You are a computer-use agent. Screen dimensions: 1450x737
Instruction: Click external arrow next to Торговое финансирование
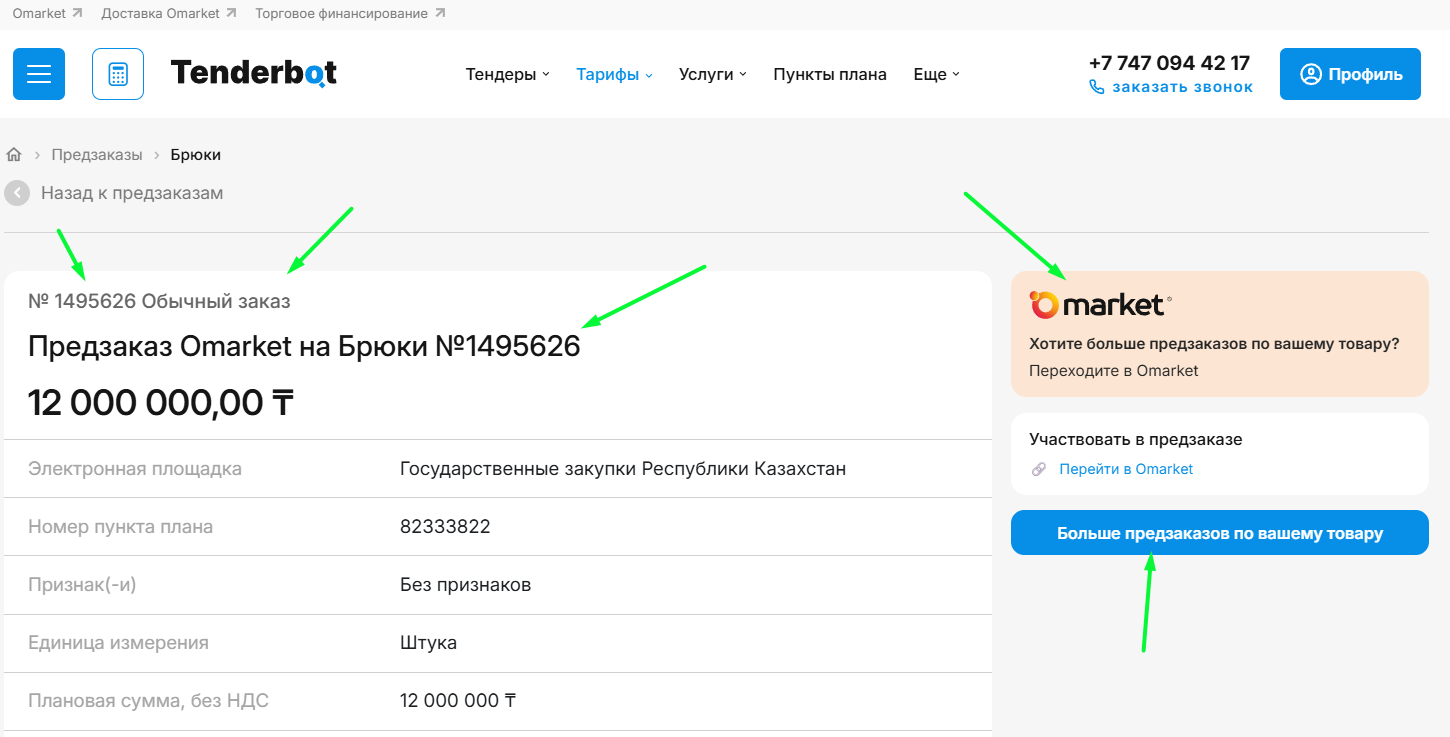[x=440, y=14]
